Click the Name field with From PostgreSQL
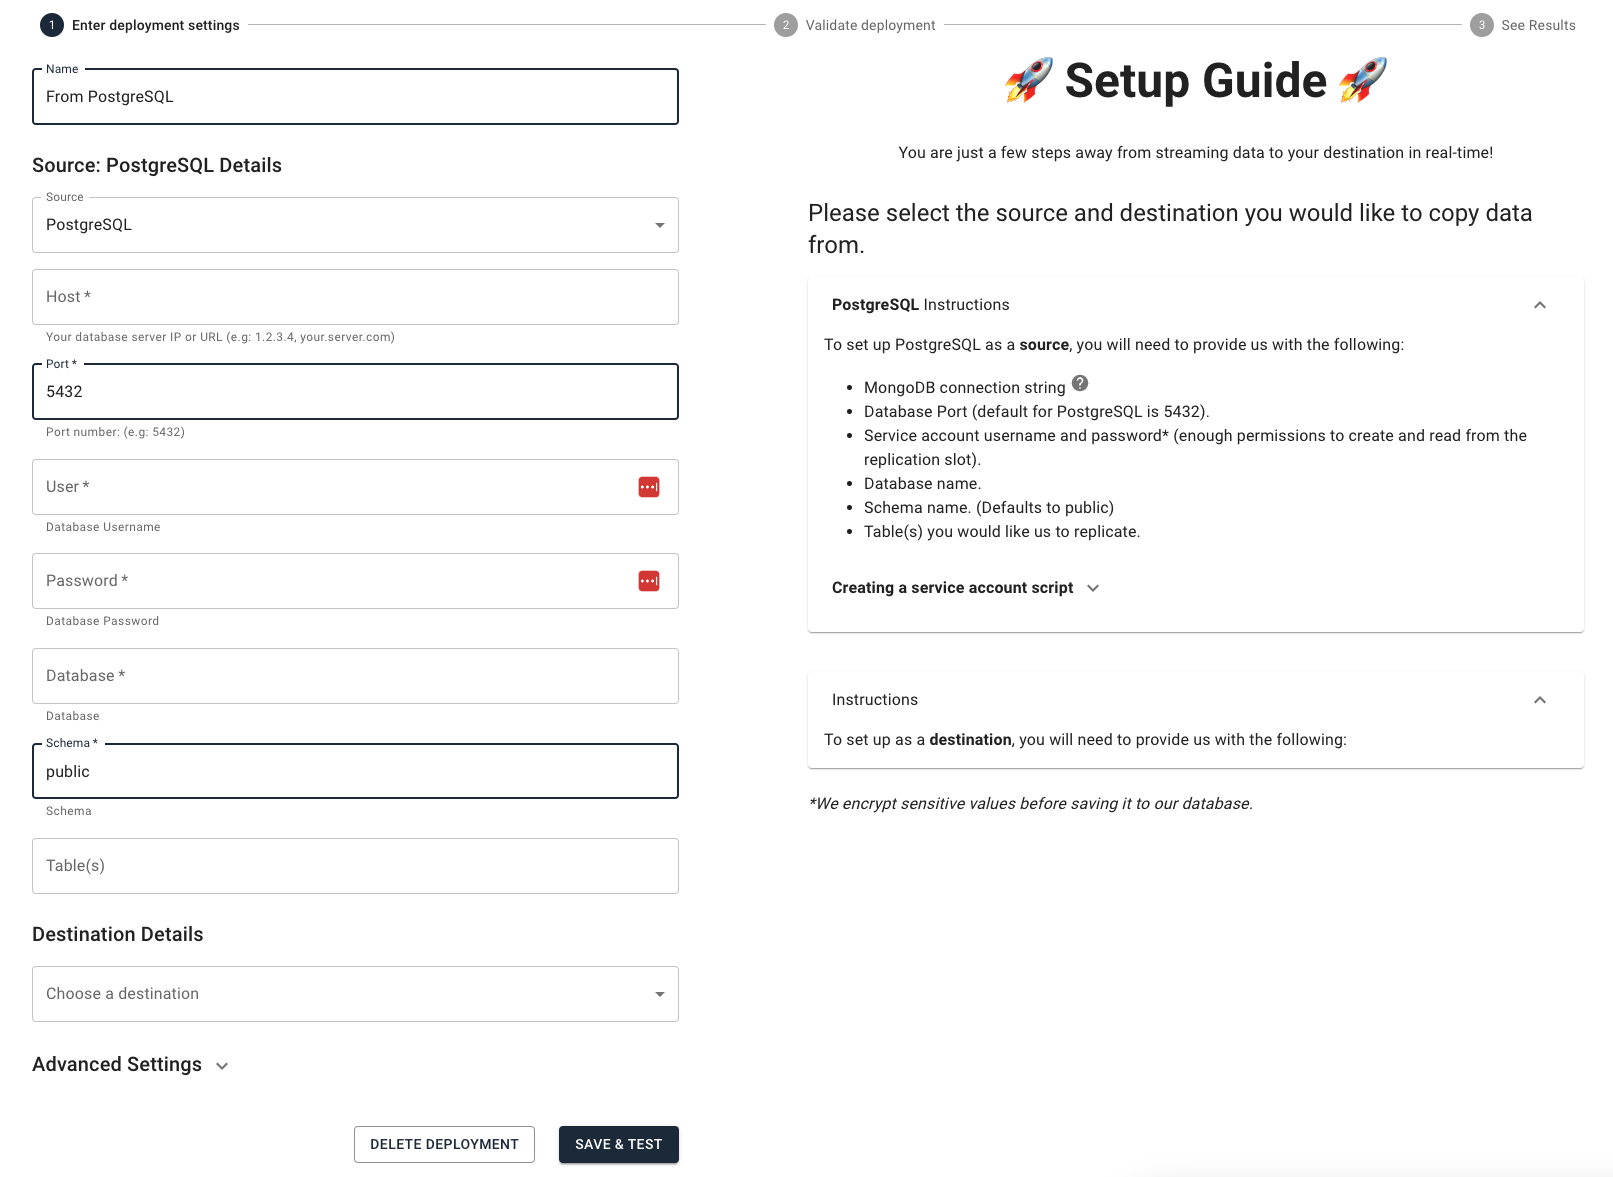The image size is (1613, 1177). pos(355,97)
